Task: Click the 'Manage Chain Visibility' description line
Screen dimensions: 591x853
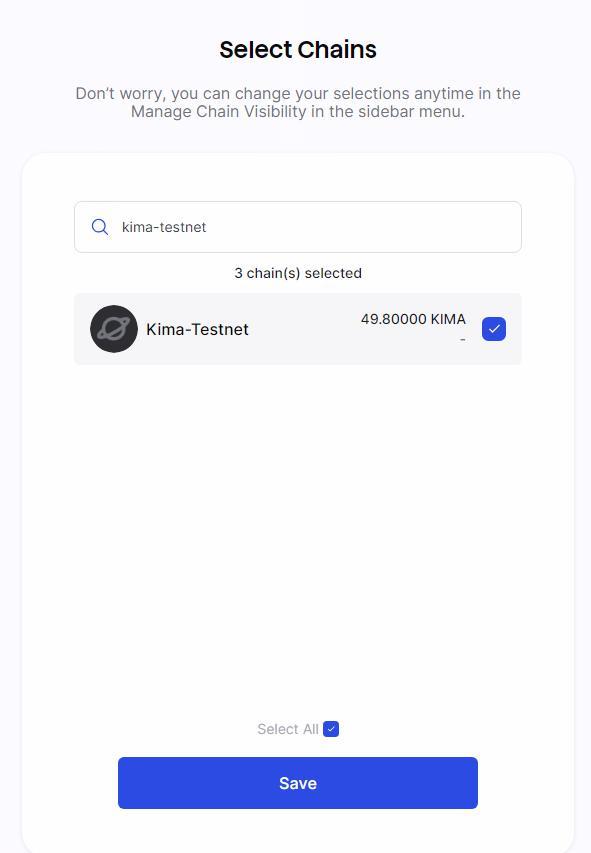Action: pyautogui.click(x=298, y=112)
